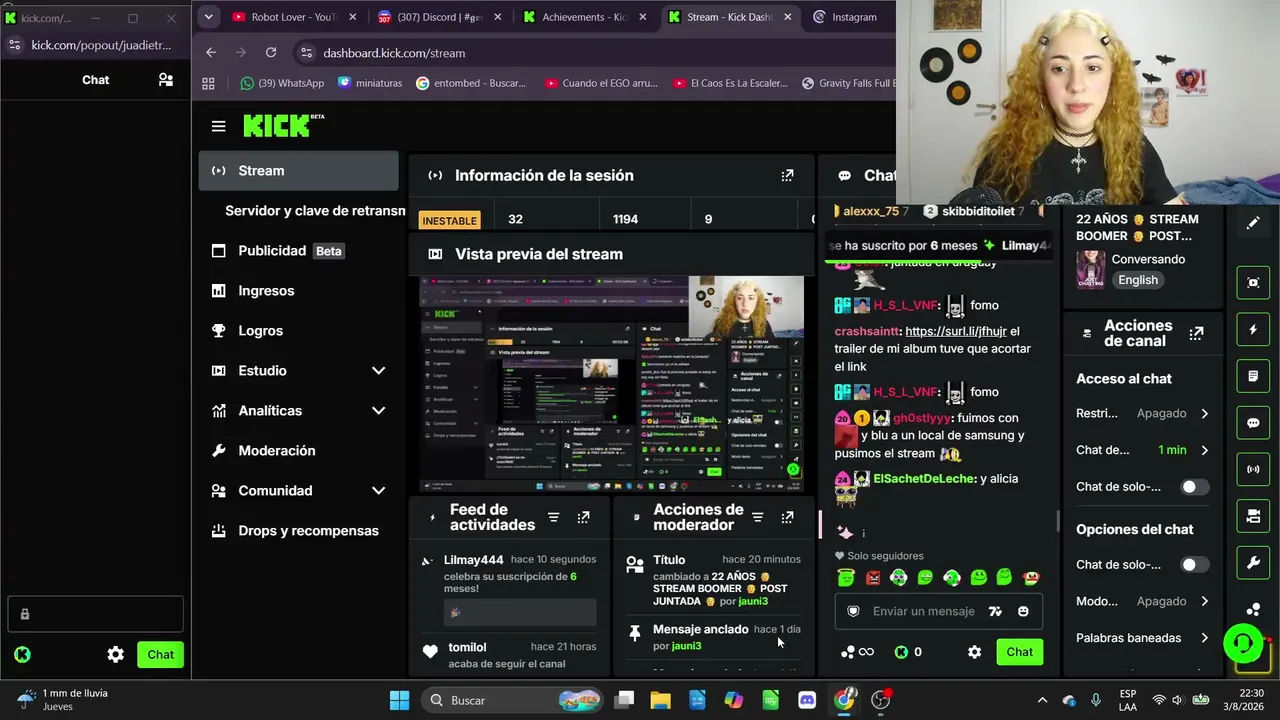Click the Windows taskbar Buscar search box
This screenshot has height=720, width=1280.
coord(514,700)
